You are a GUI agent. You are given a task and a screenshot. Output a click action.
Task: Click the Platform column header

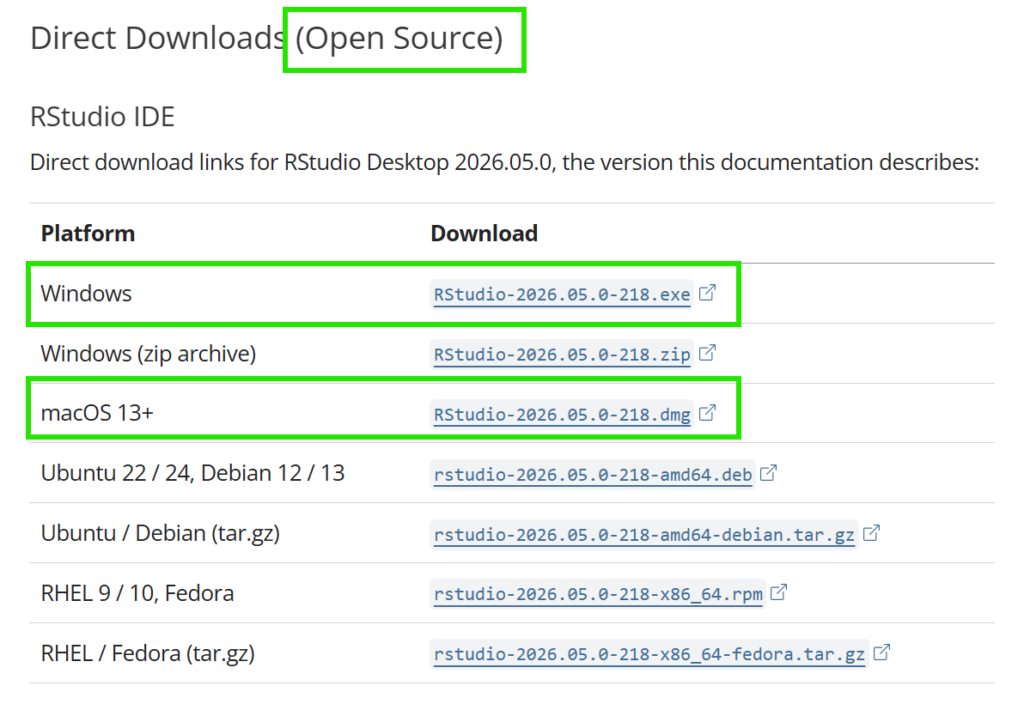click(x=88, y=233)
